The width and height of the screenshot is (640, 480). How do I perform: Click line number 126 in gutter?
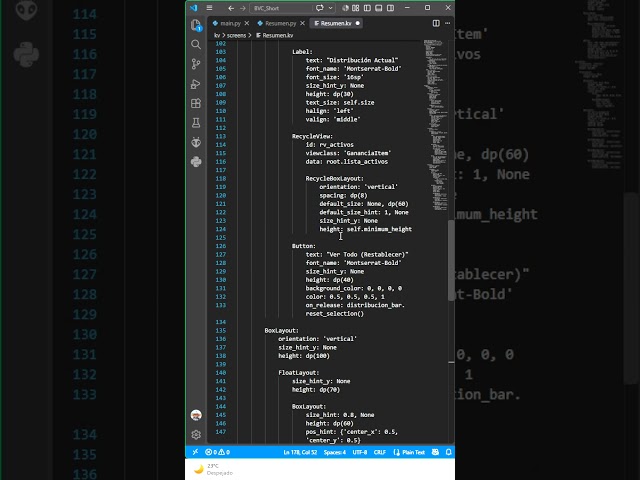pos(221,246)
